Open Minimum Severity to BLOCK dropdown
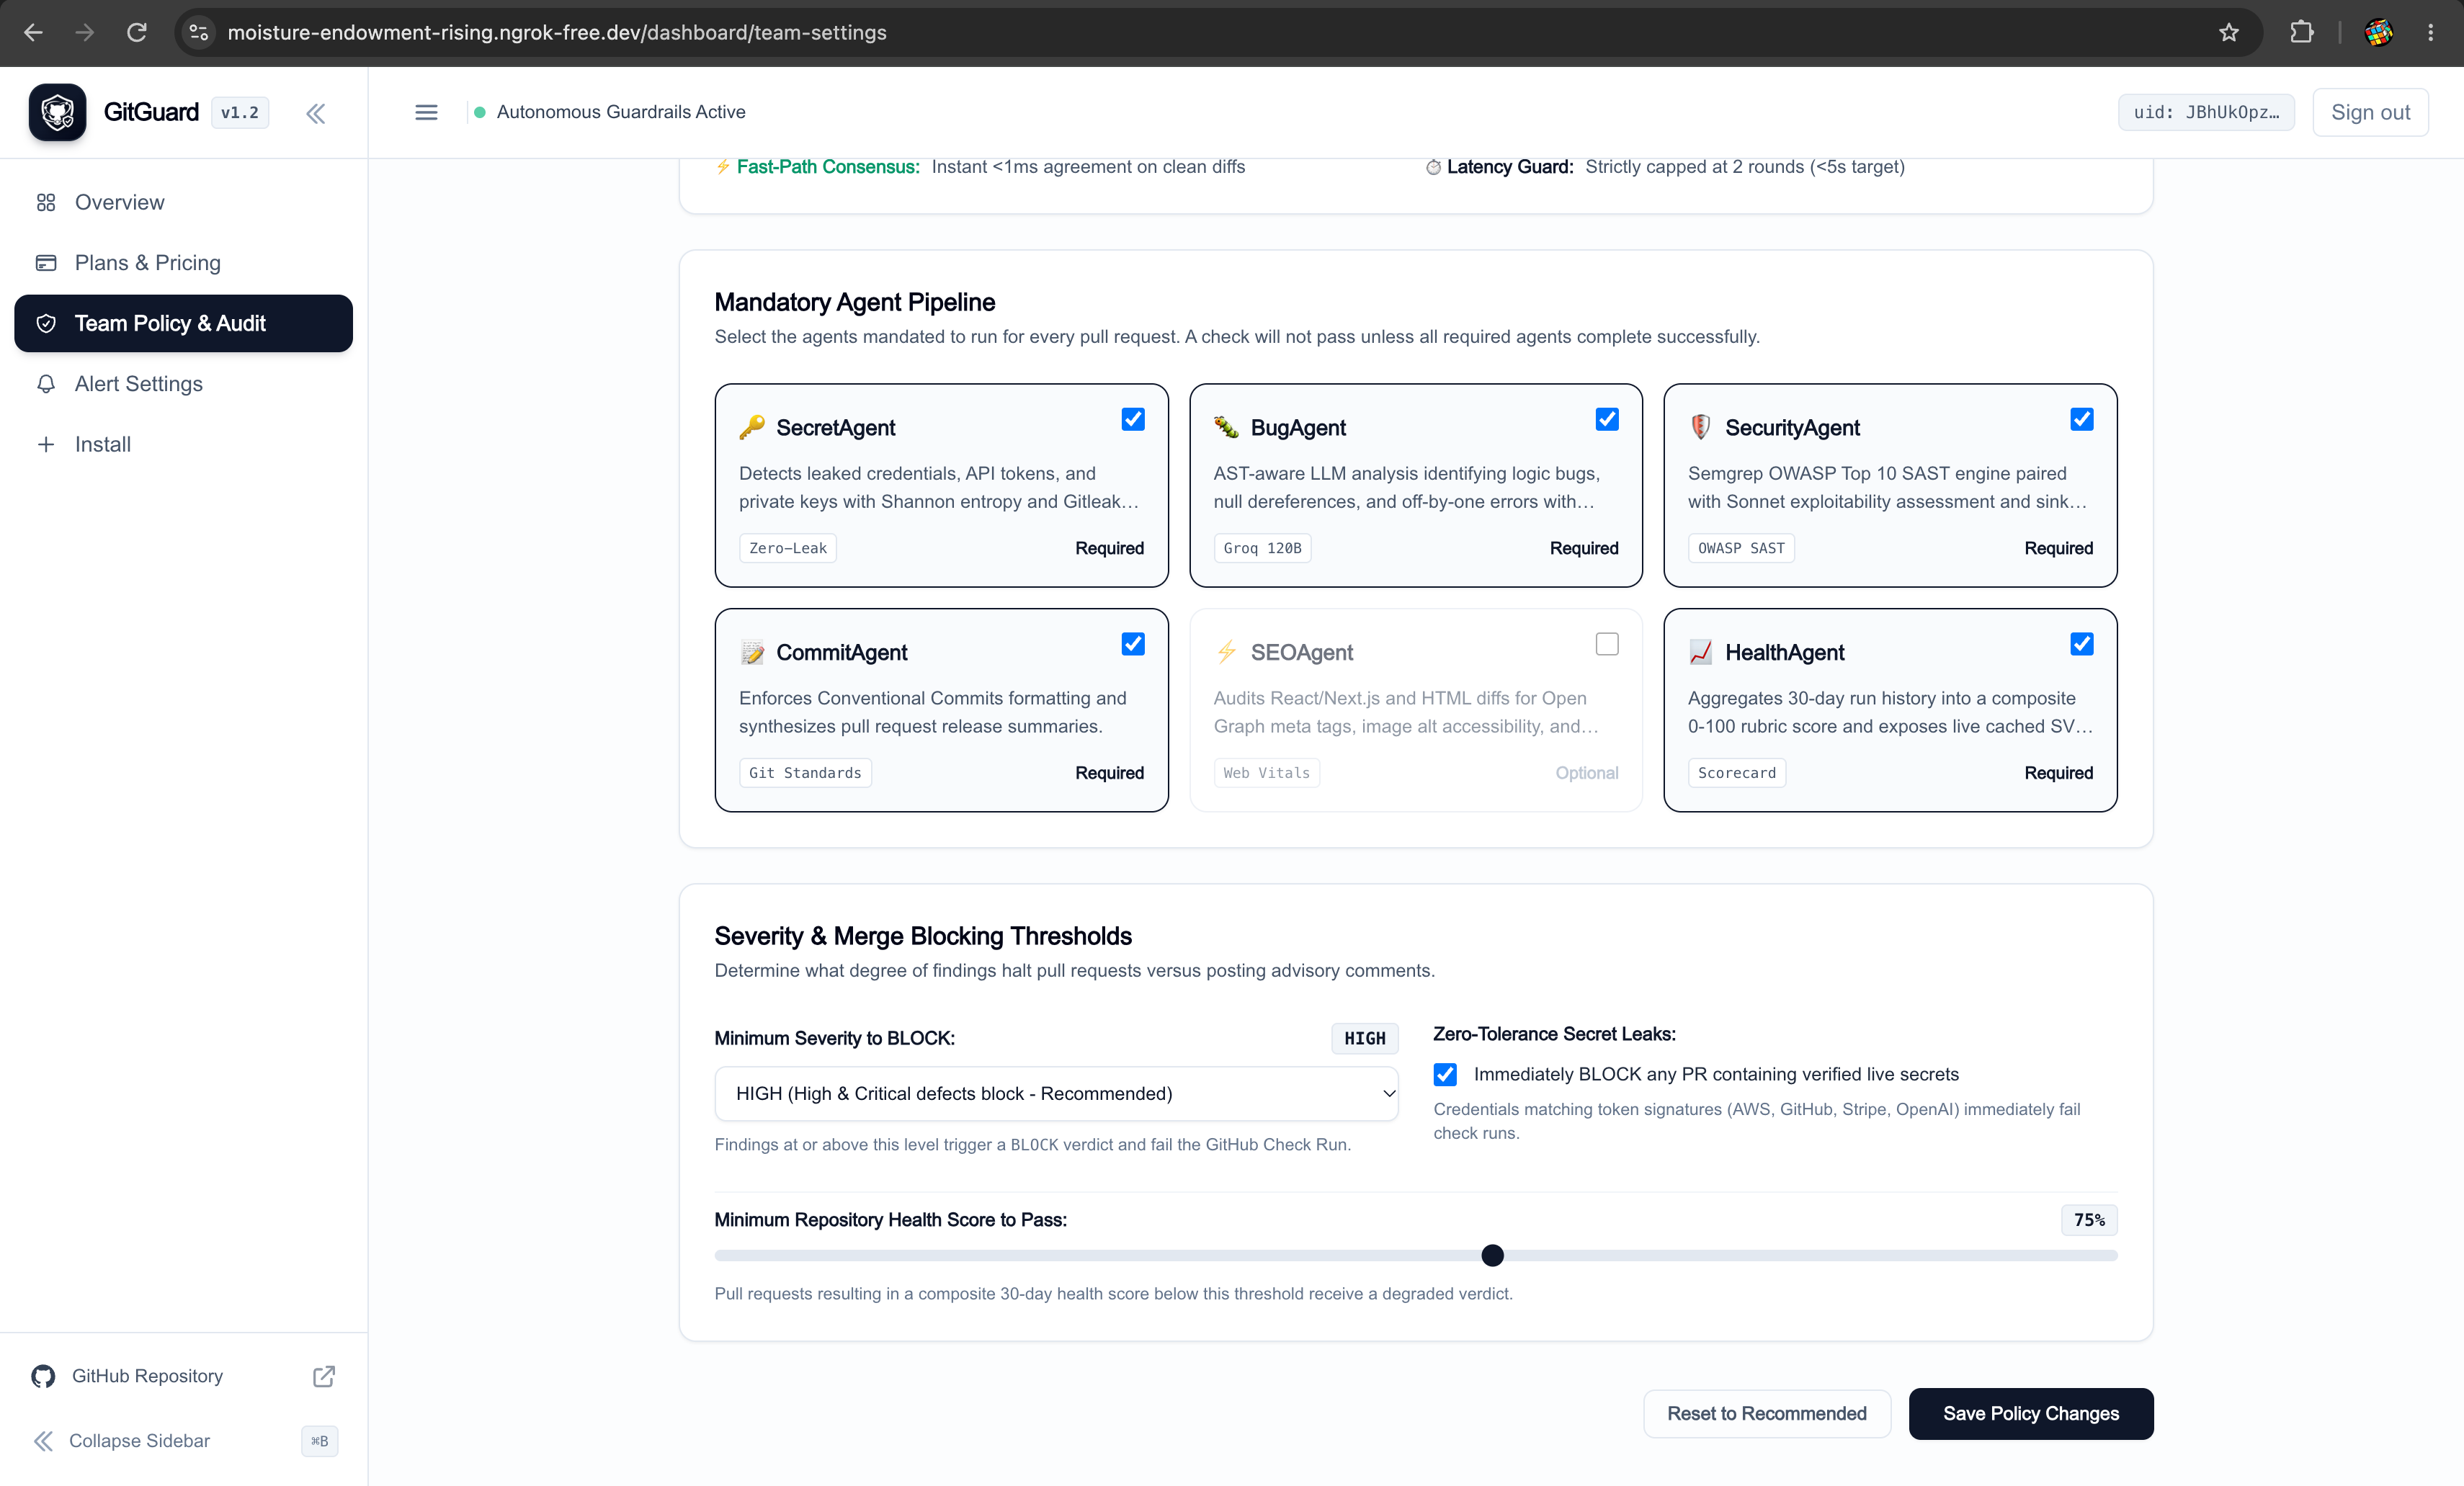This screenshot has height=1486, width=2464. (x=1056, y=1094)
